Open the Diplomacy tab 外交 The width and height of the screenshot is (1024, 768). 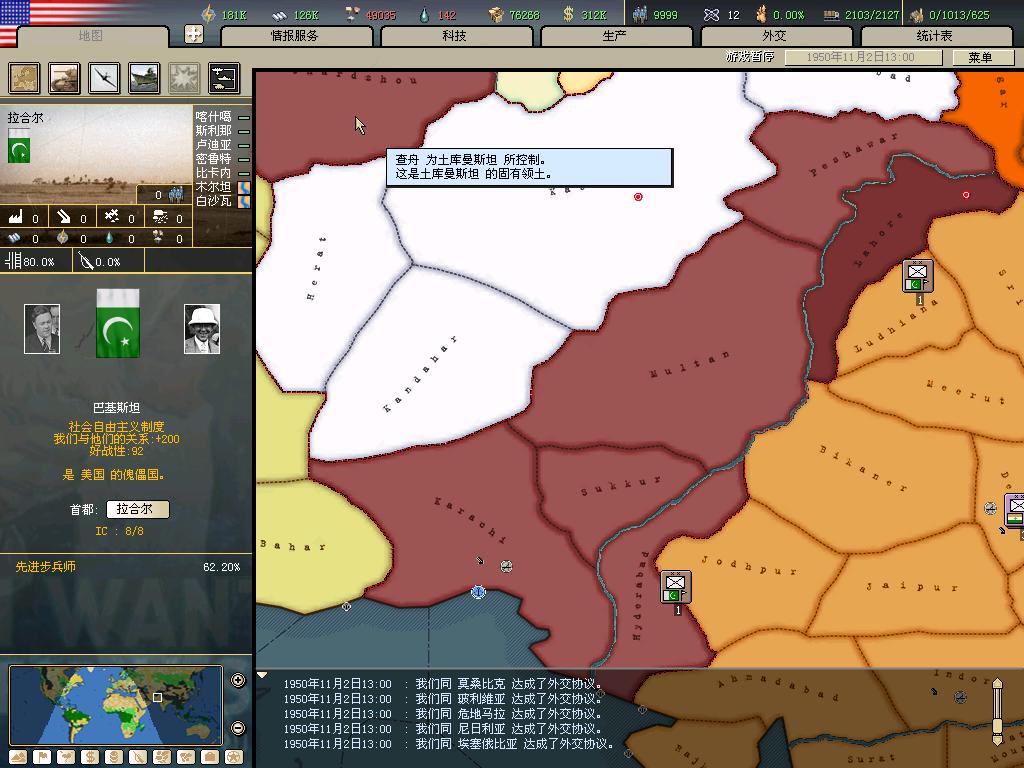(x=776, y=36)
